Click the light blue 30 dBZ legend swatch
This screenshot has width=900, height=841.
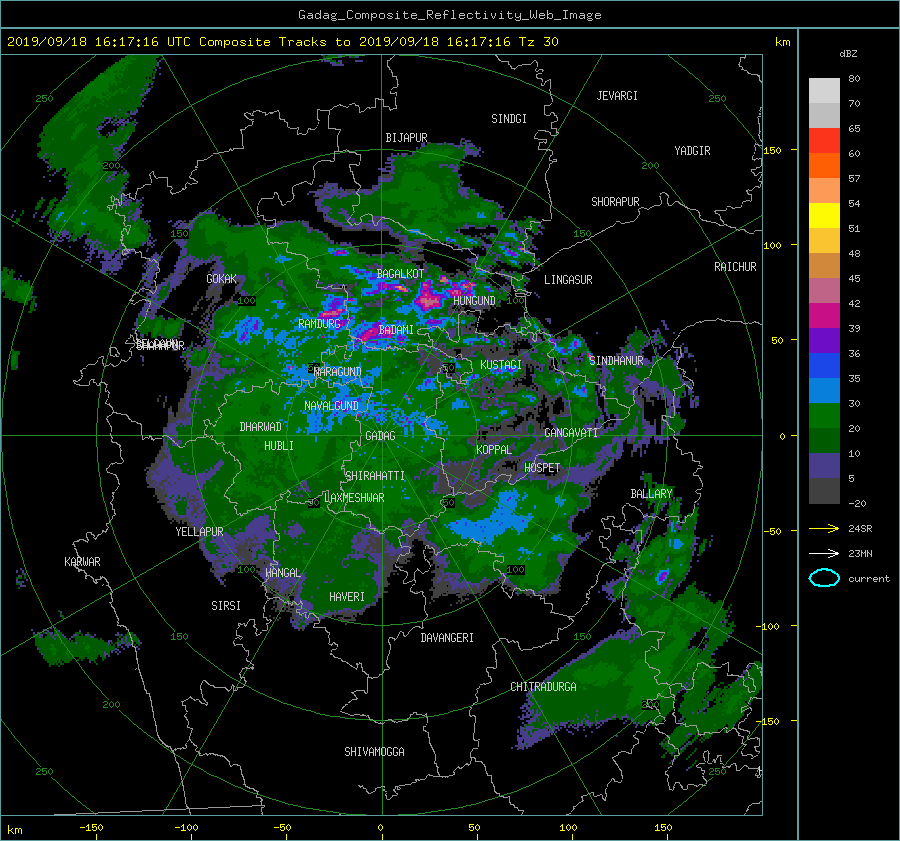click(824, 390)
